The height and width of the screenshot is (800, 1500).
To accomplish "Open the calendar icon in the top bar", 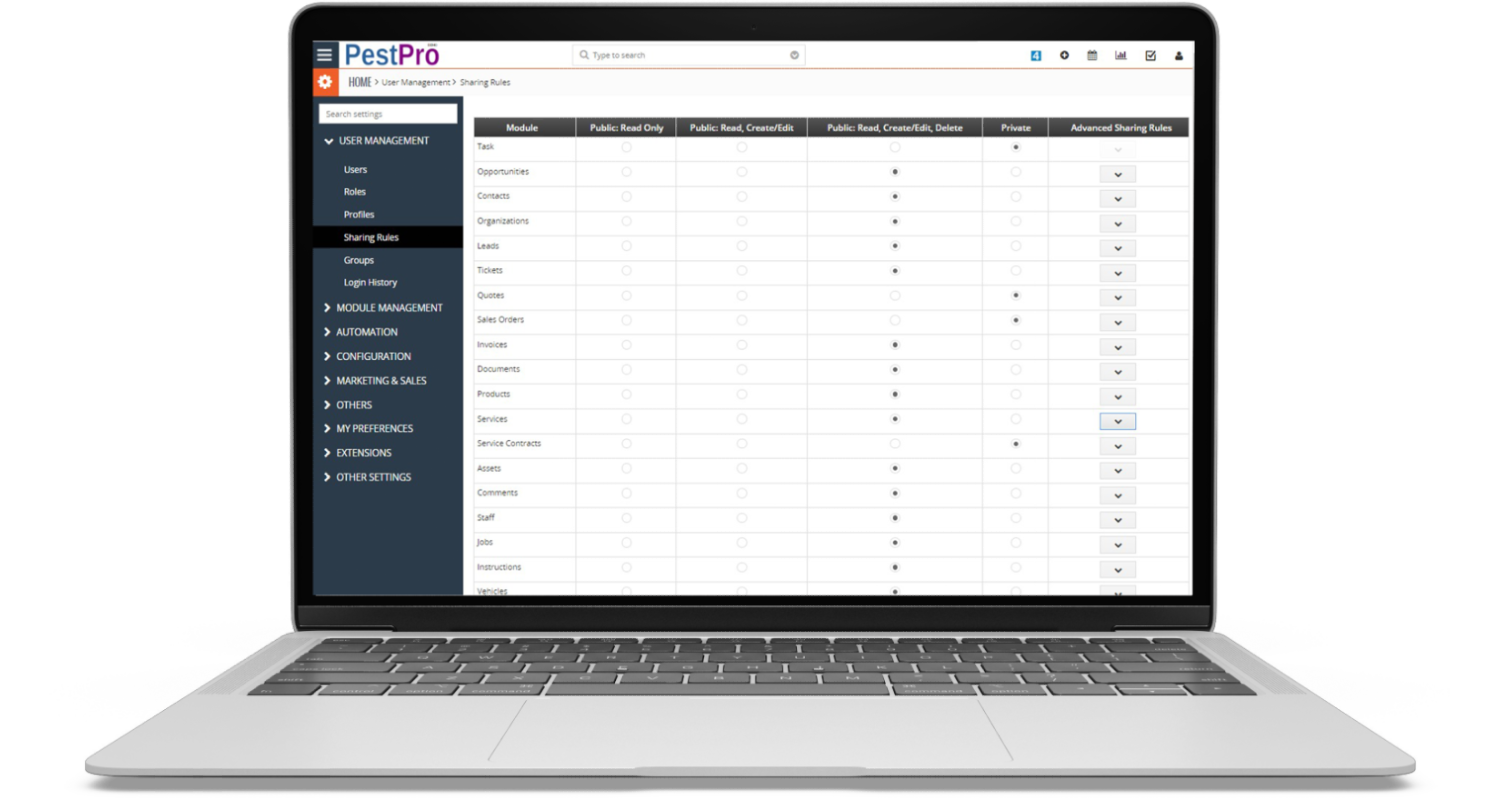I will 1092,55.
